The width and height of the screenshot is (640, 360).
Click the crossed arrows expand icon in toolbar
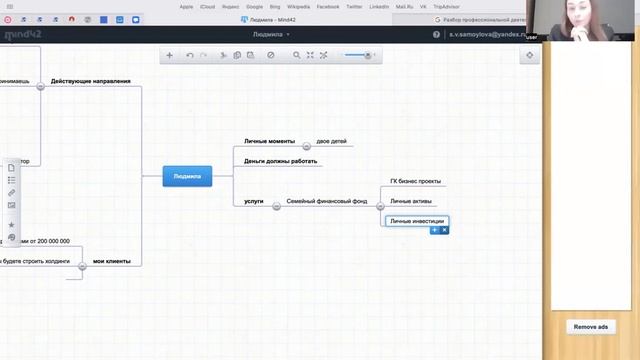pyautogui.click(x=324, y=55)
